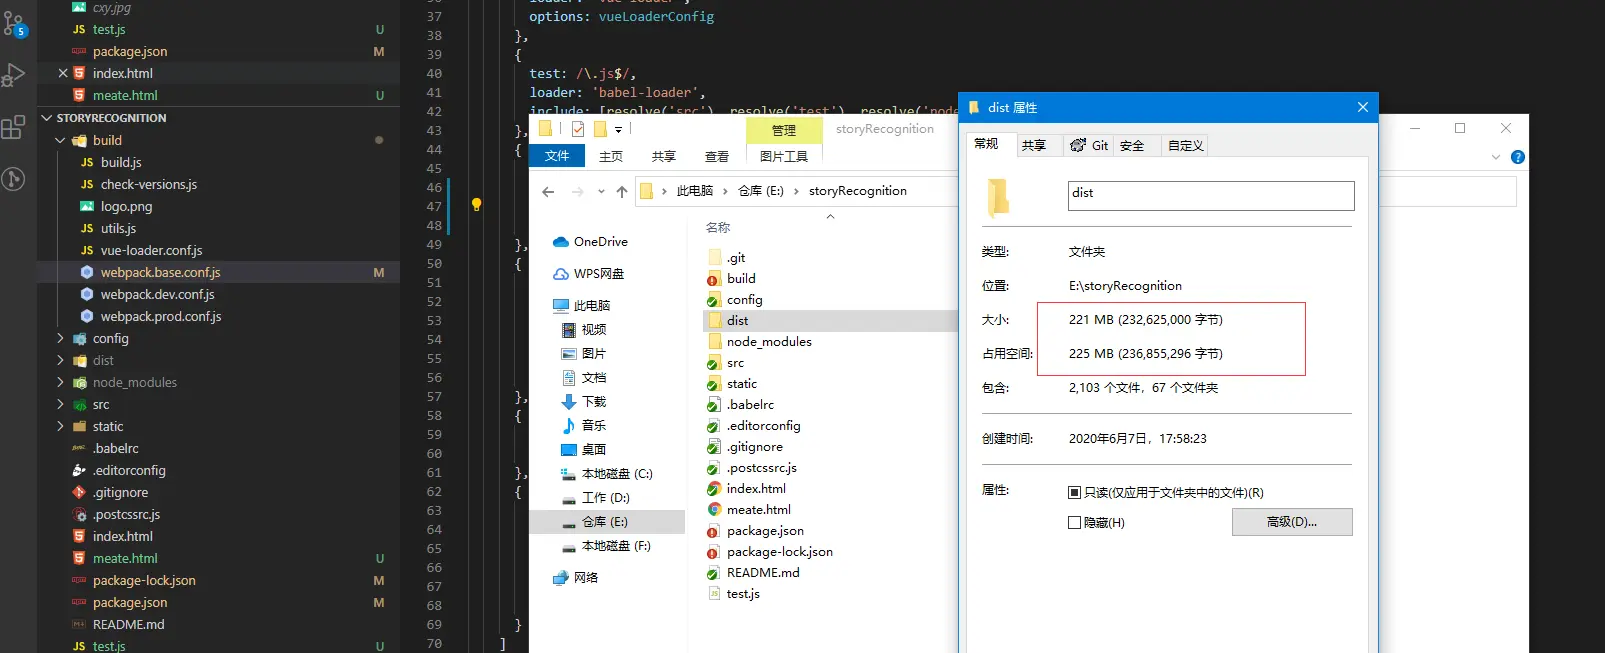Open 查看 ribbon tab
Image resolution: width=1605 pixels, height=653 pixels.
coord(717,157)
